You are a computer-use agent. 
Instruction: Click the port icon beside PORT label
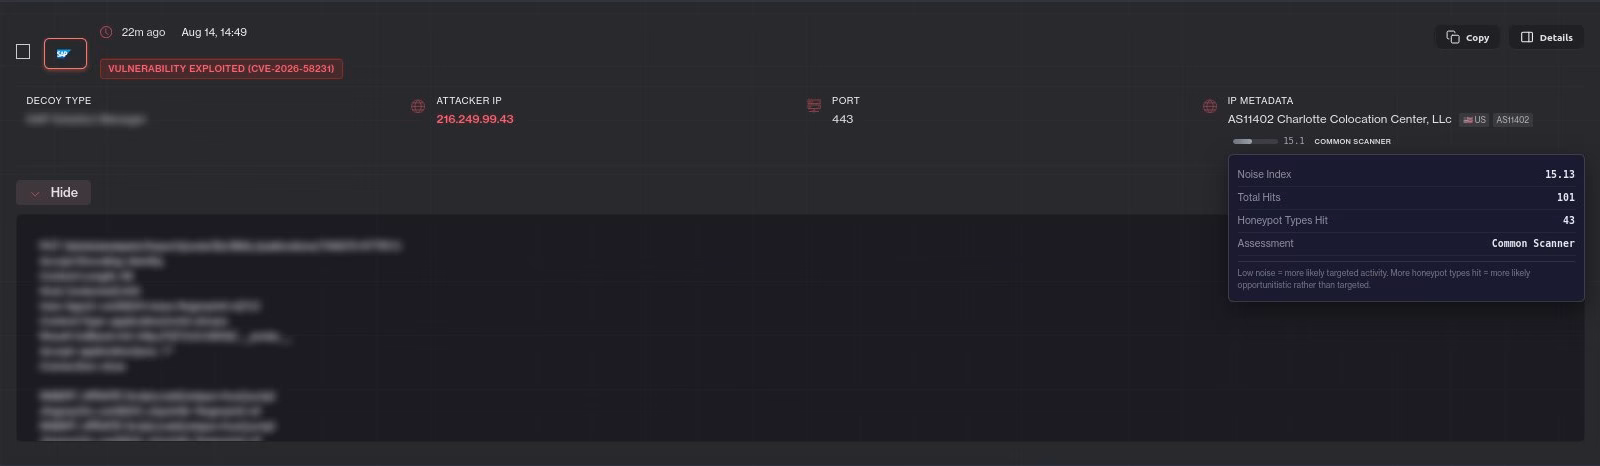(x=814, y=107)
